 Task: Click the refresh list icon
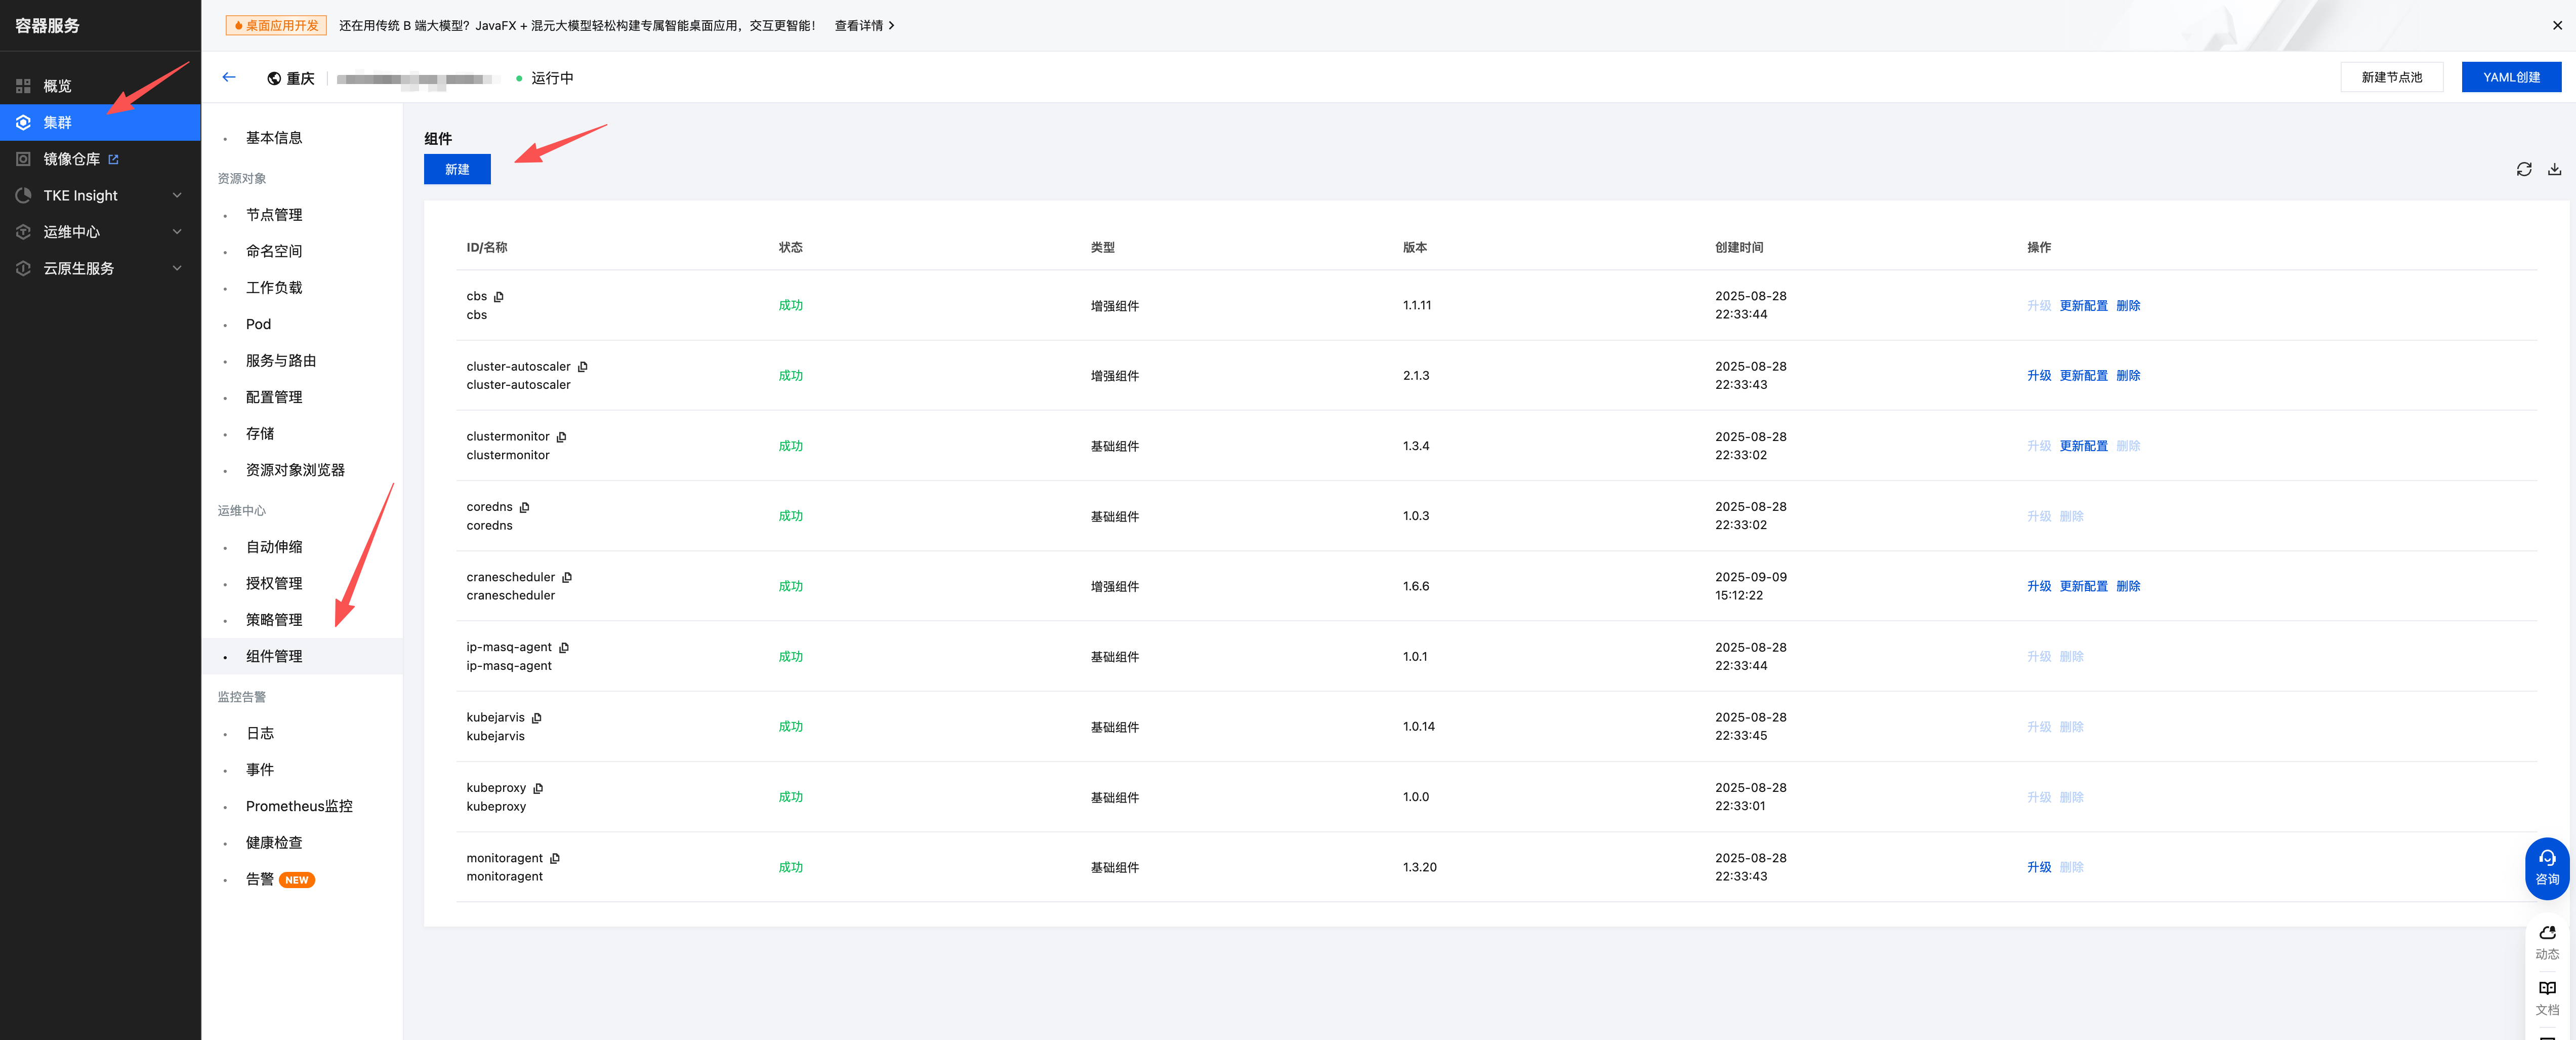[2523, 169]
